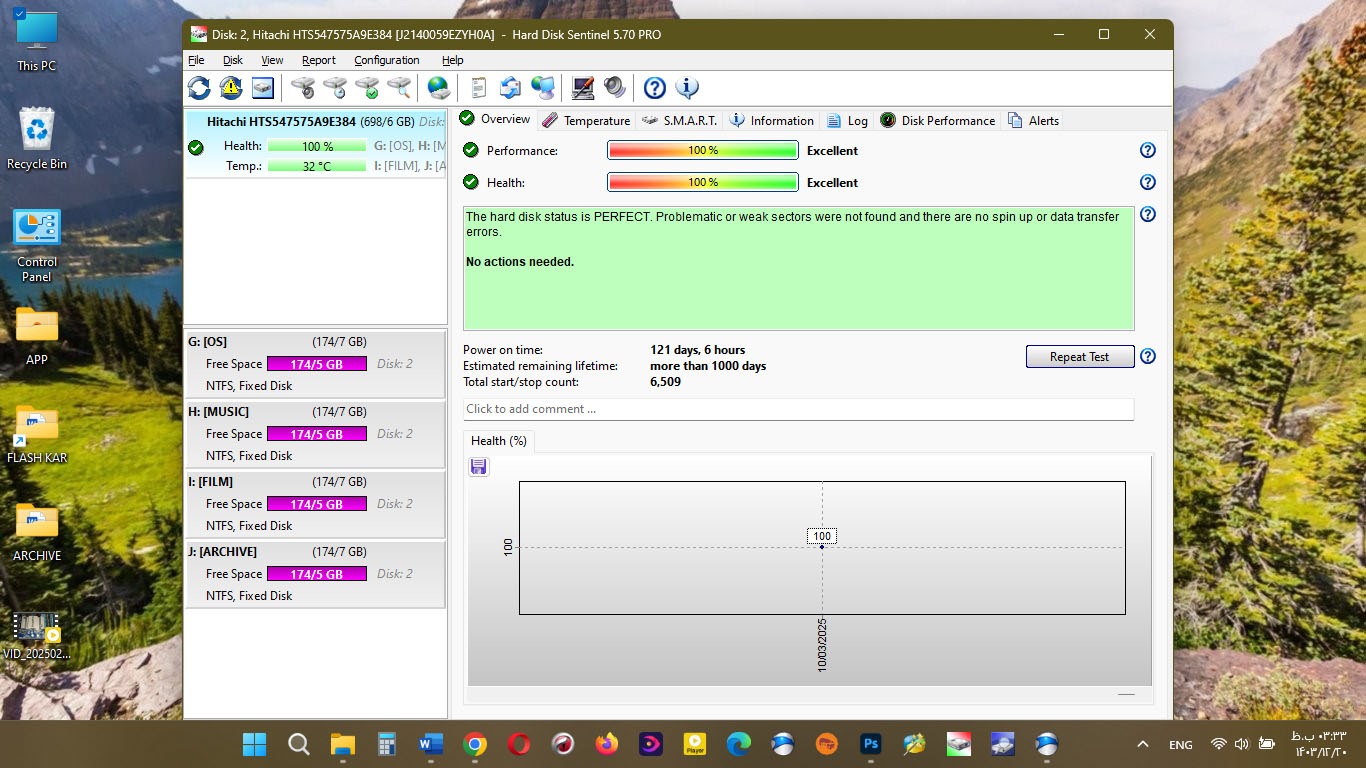
Task: Click the send report by e-mail icon
Action: [510, 88]
